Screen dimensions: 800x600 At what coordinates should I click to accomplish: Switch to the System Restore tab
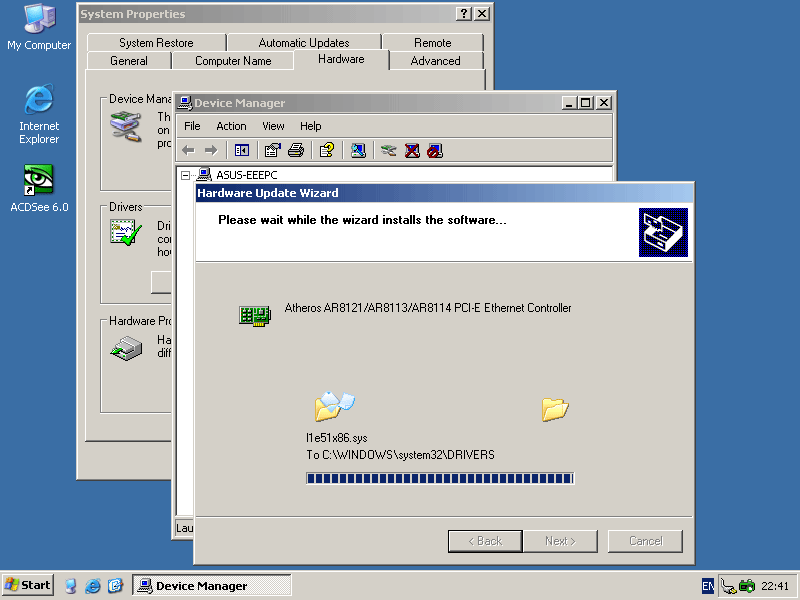pyautogui.click(x=156, y=43)
